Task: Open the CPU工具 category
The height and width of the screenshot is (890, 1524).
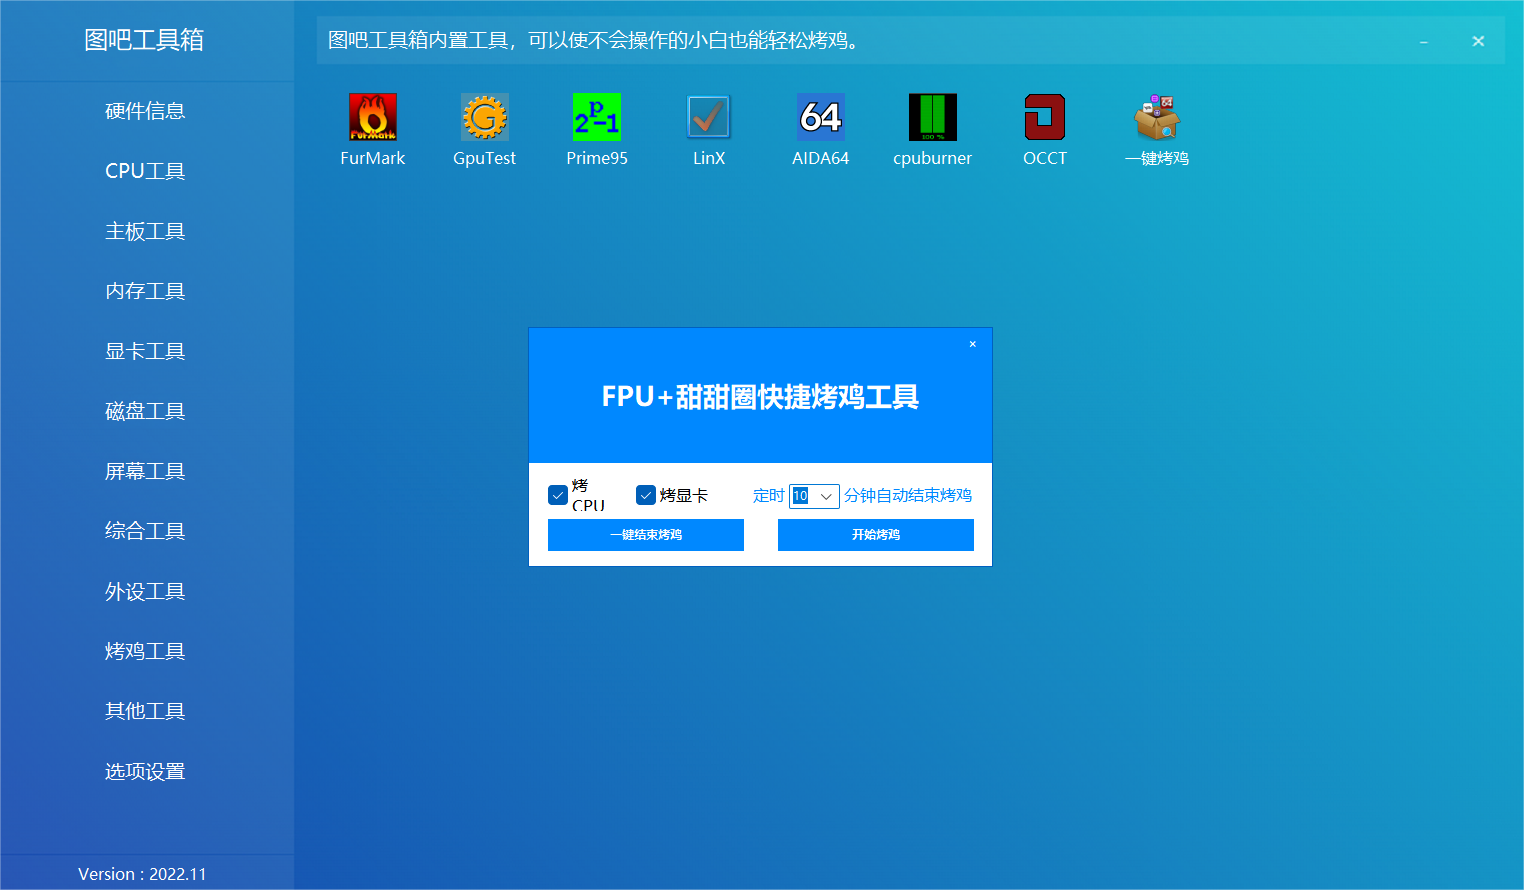Action: (x=145, y=171)
